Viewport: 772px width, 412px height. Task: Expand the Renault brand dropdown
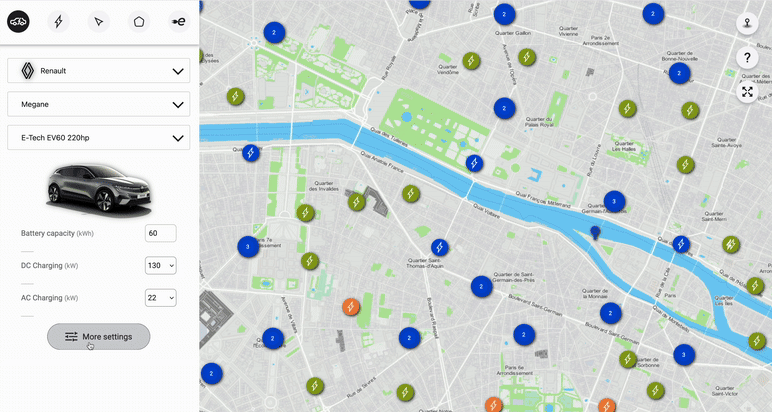pos(98,71)
